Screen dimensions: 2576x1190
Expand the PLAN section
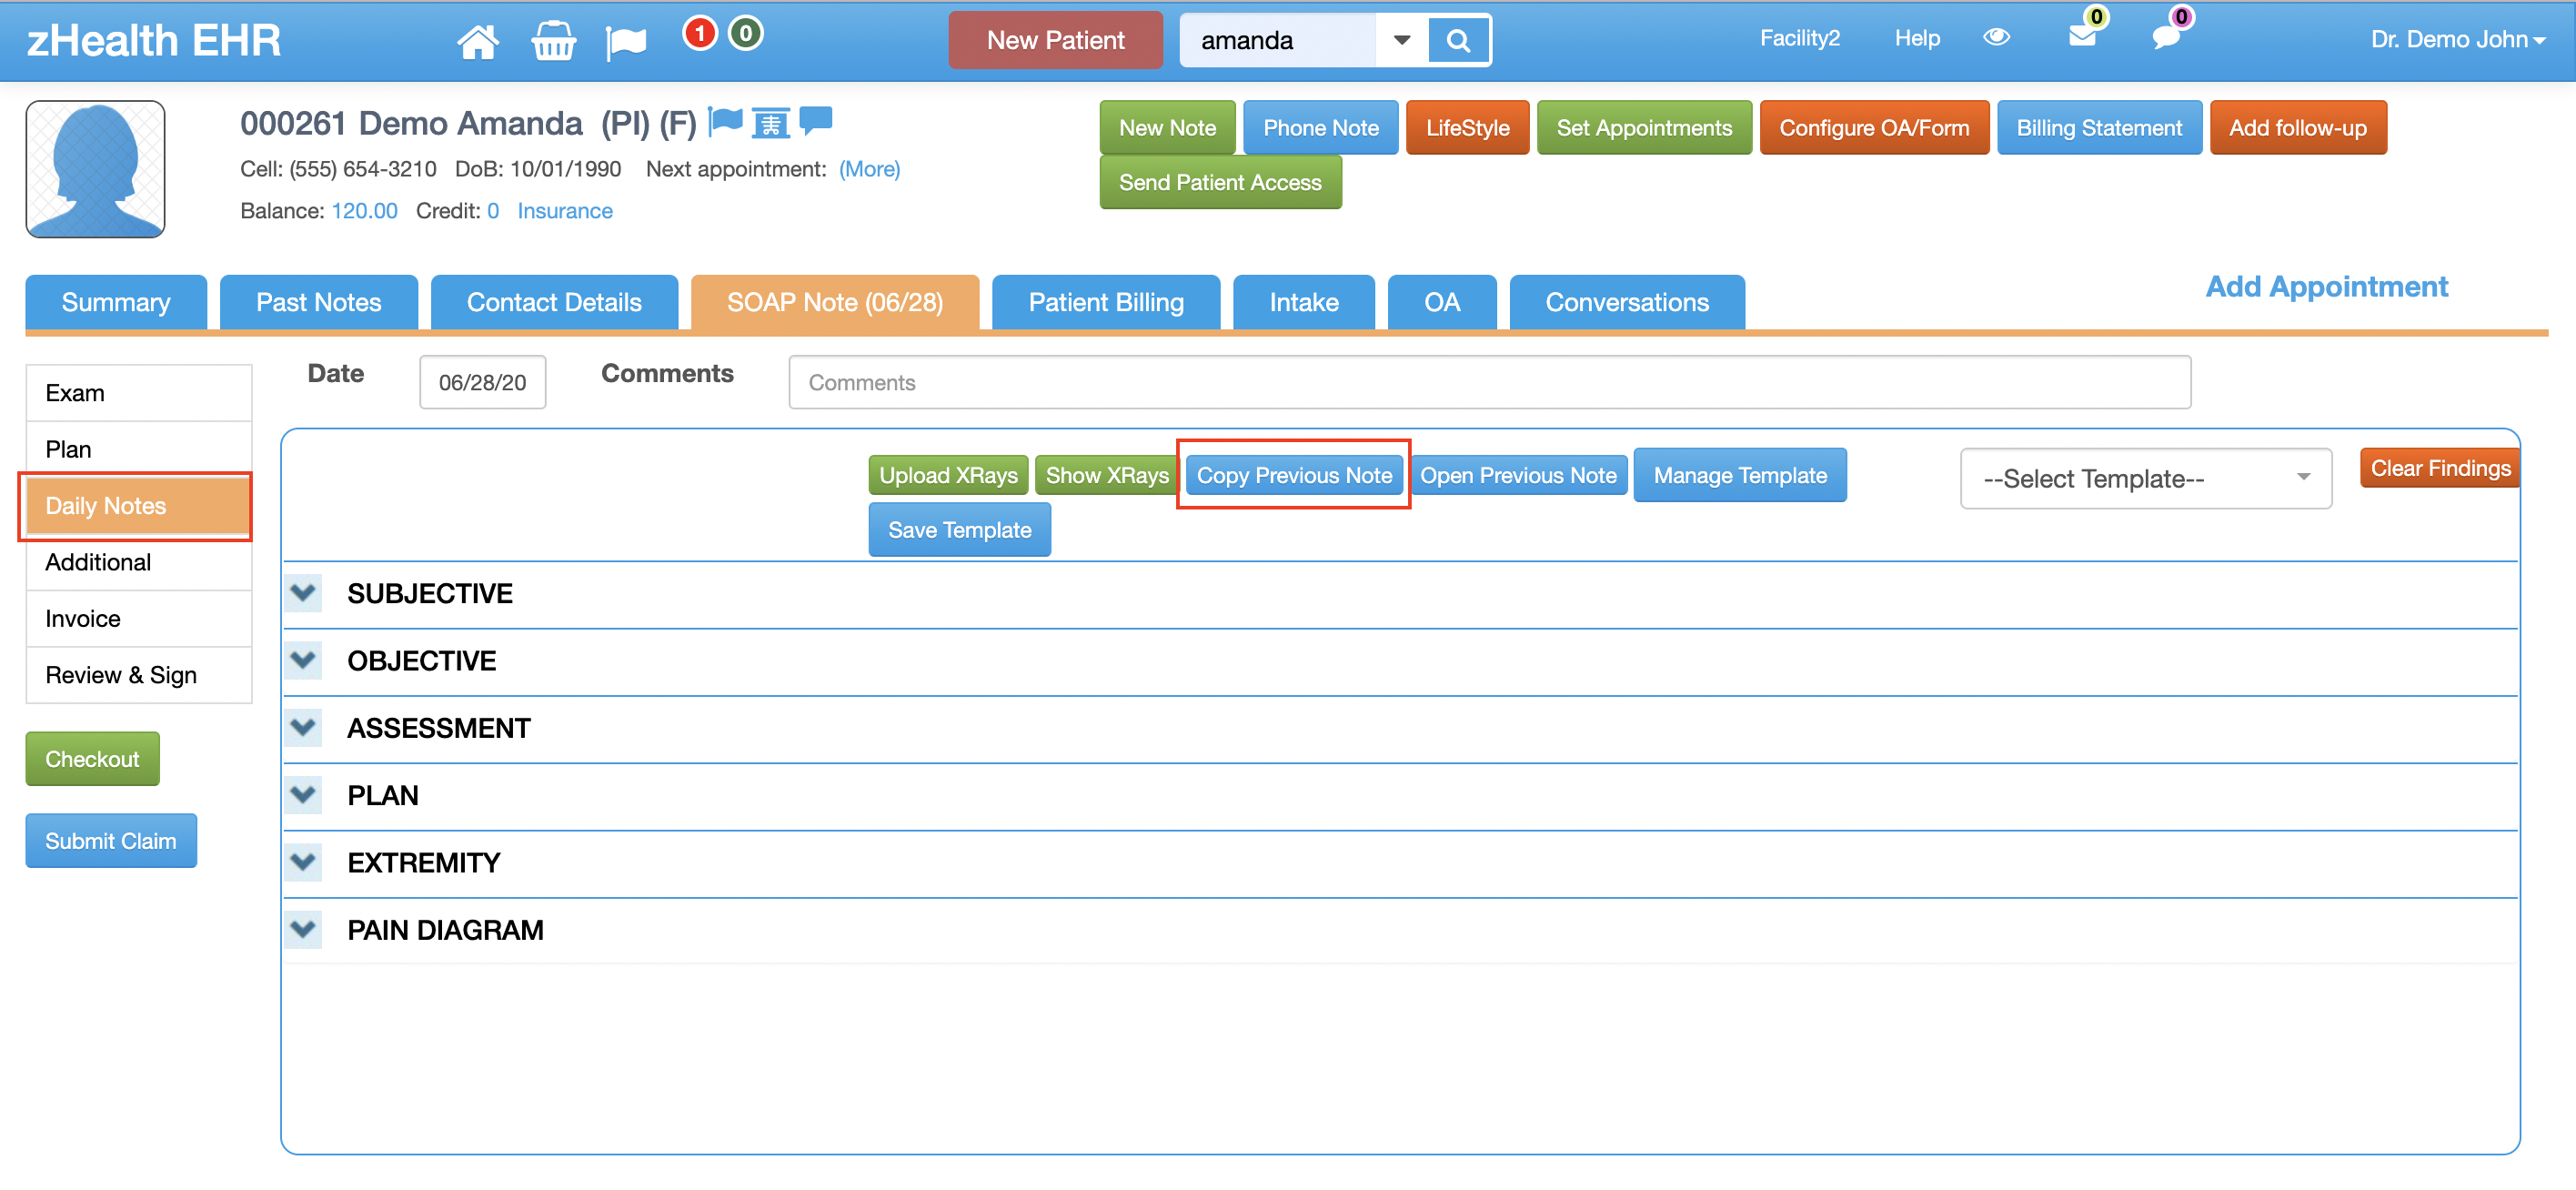point(303,794)
